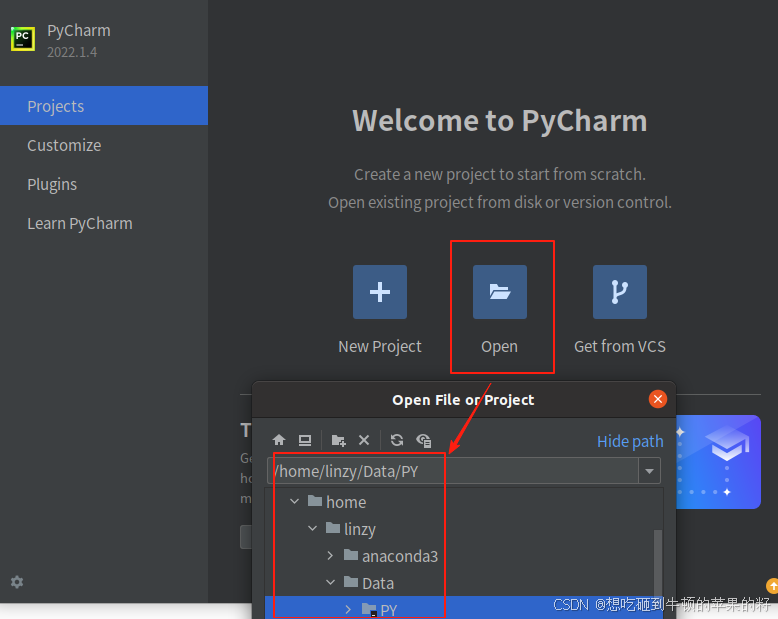This screenshot has height=619, width=778.
Task: Click the Get from VCS branch icon
Action: click(x=620, y=292)
